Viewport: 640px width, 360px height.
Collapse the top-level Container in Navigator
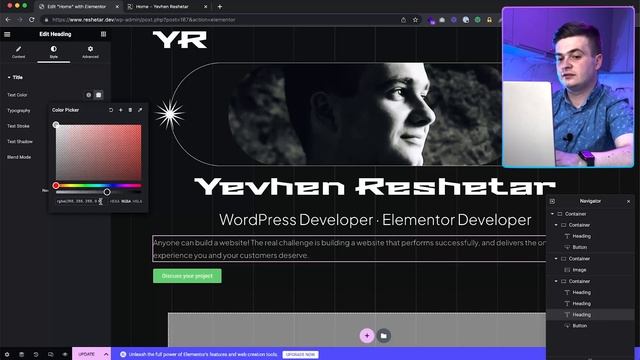click(x=552, y=214)
